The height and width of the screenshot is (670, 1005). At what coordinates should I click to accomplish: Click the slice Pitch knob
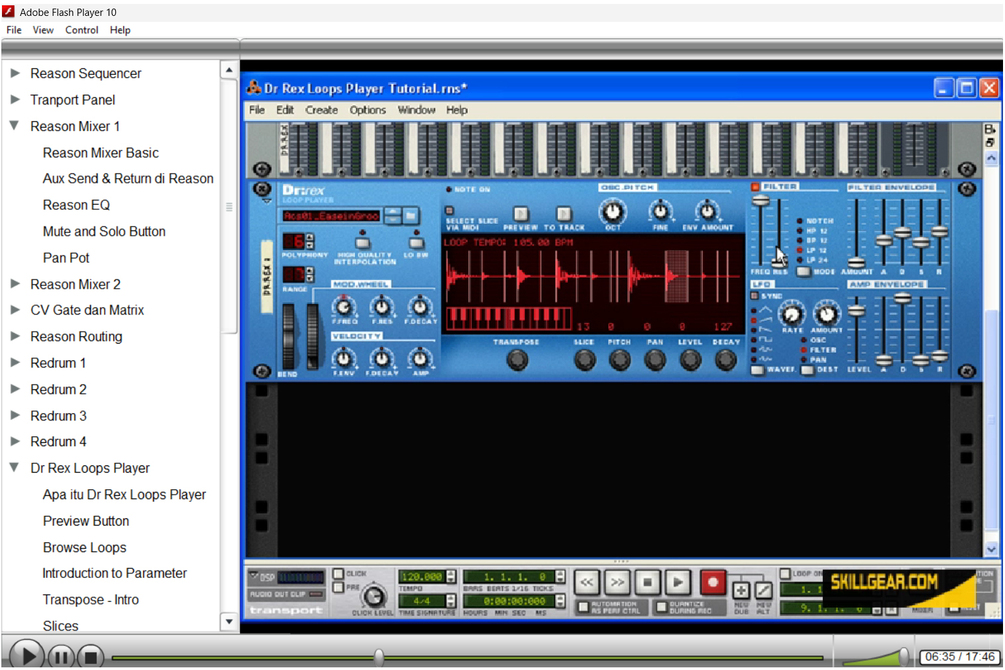(x=619, y=360)
